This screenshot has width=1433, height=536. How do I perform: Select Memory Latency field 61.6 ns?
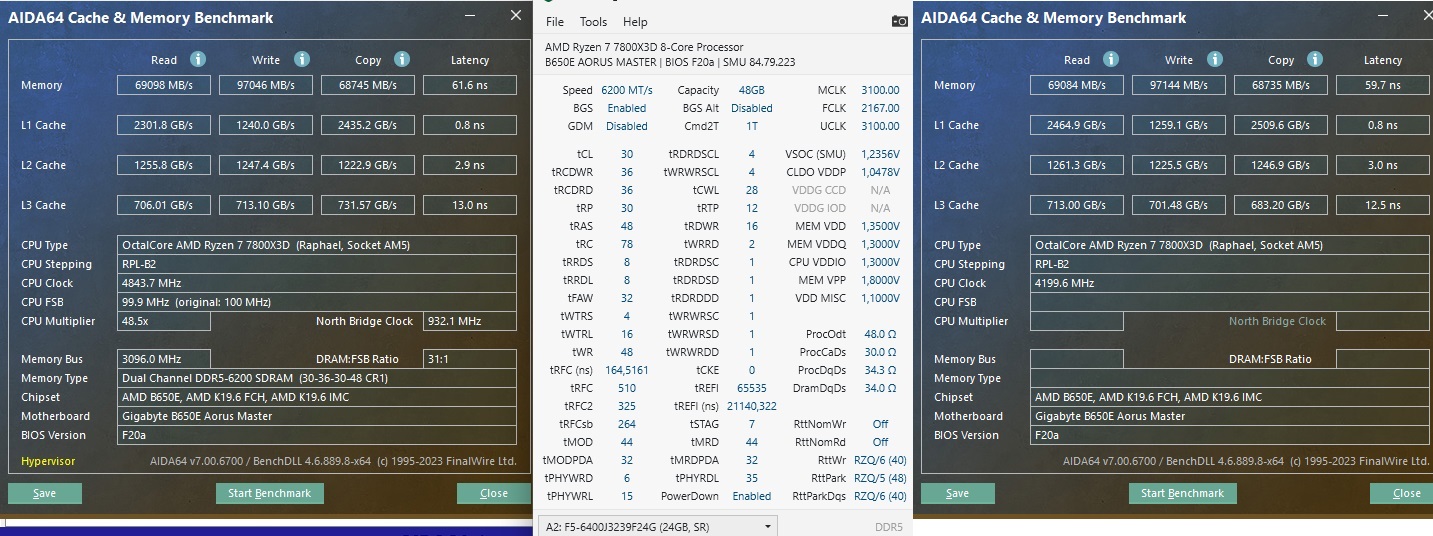tap(470, 85)
